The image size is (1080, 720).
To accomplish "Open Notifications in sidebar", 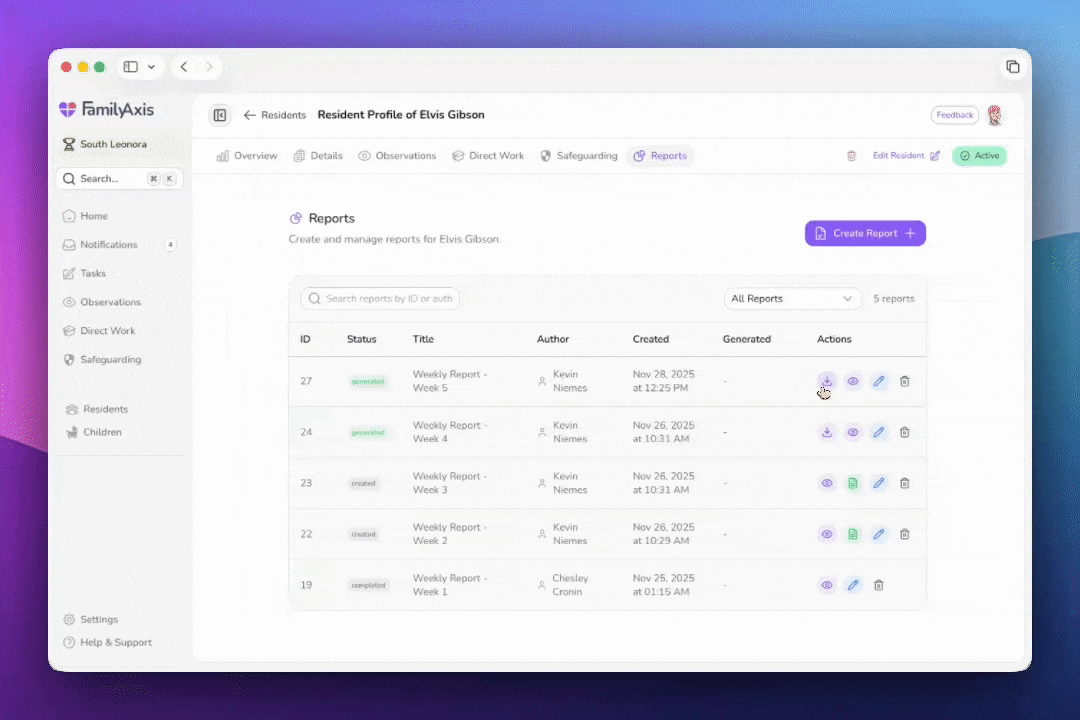I will (x=121, y=245).
